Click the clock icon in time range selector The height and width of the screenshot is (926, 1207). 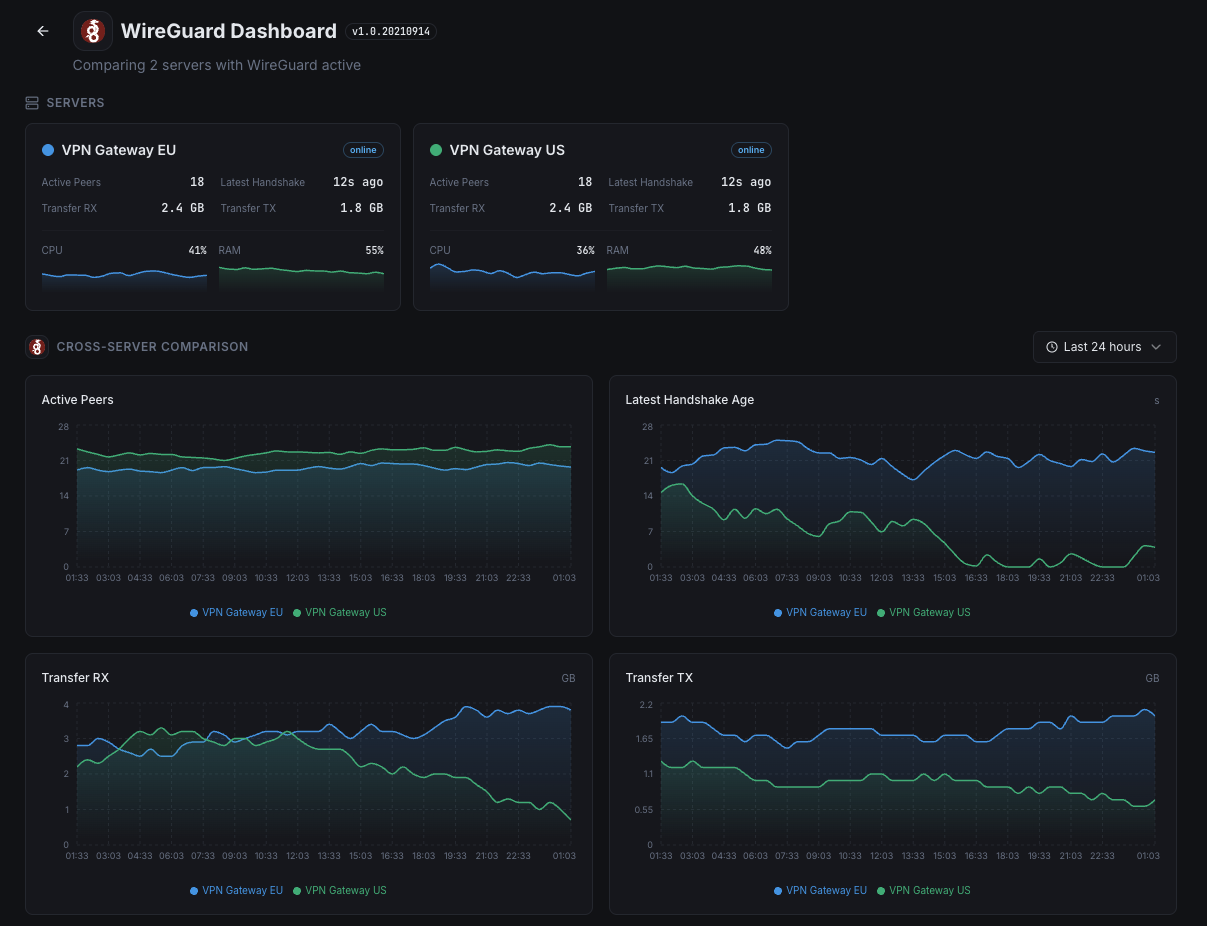(x=1052, y=347)
